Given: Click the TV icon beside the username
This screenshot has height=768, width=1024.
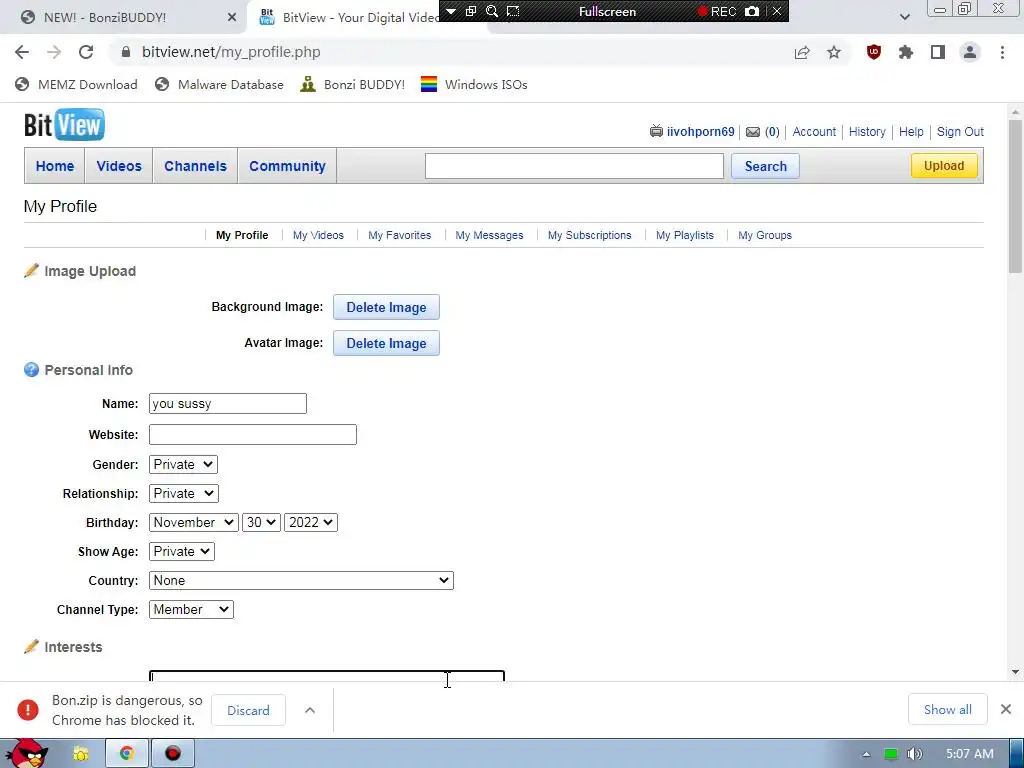Looking at the screenshot, I should pyautogui.click(x=656, y=131).
